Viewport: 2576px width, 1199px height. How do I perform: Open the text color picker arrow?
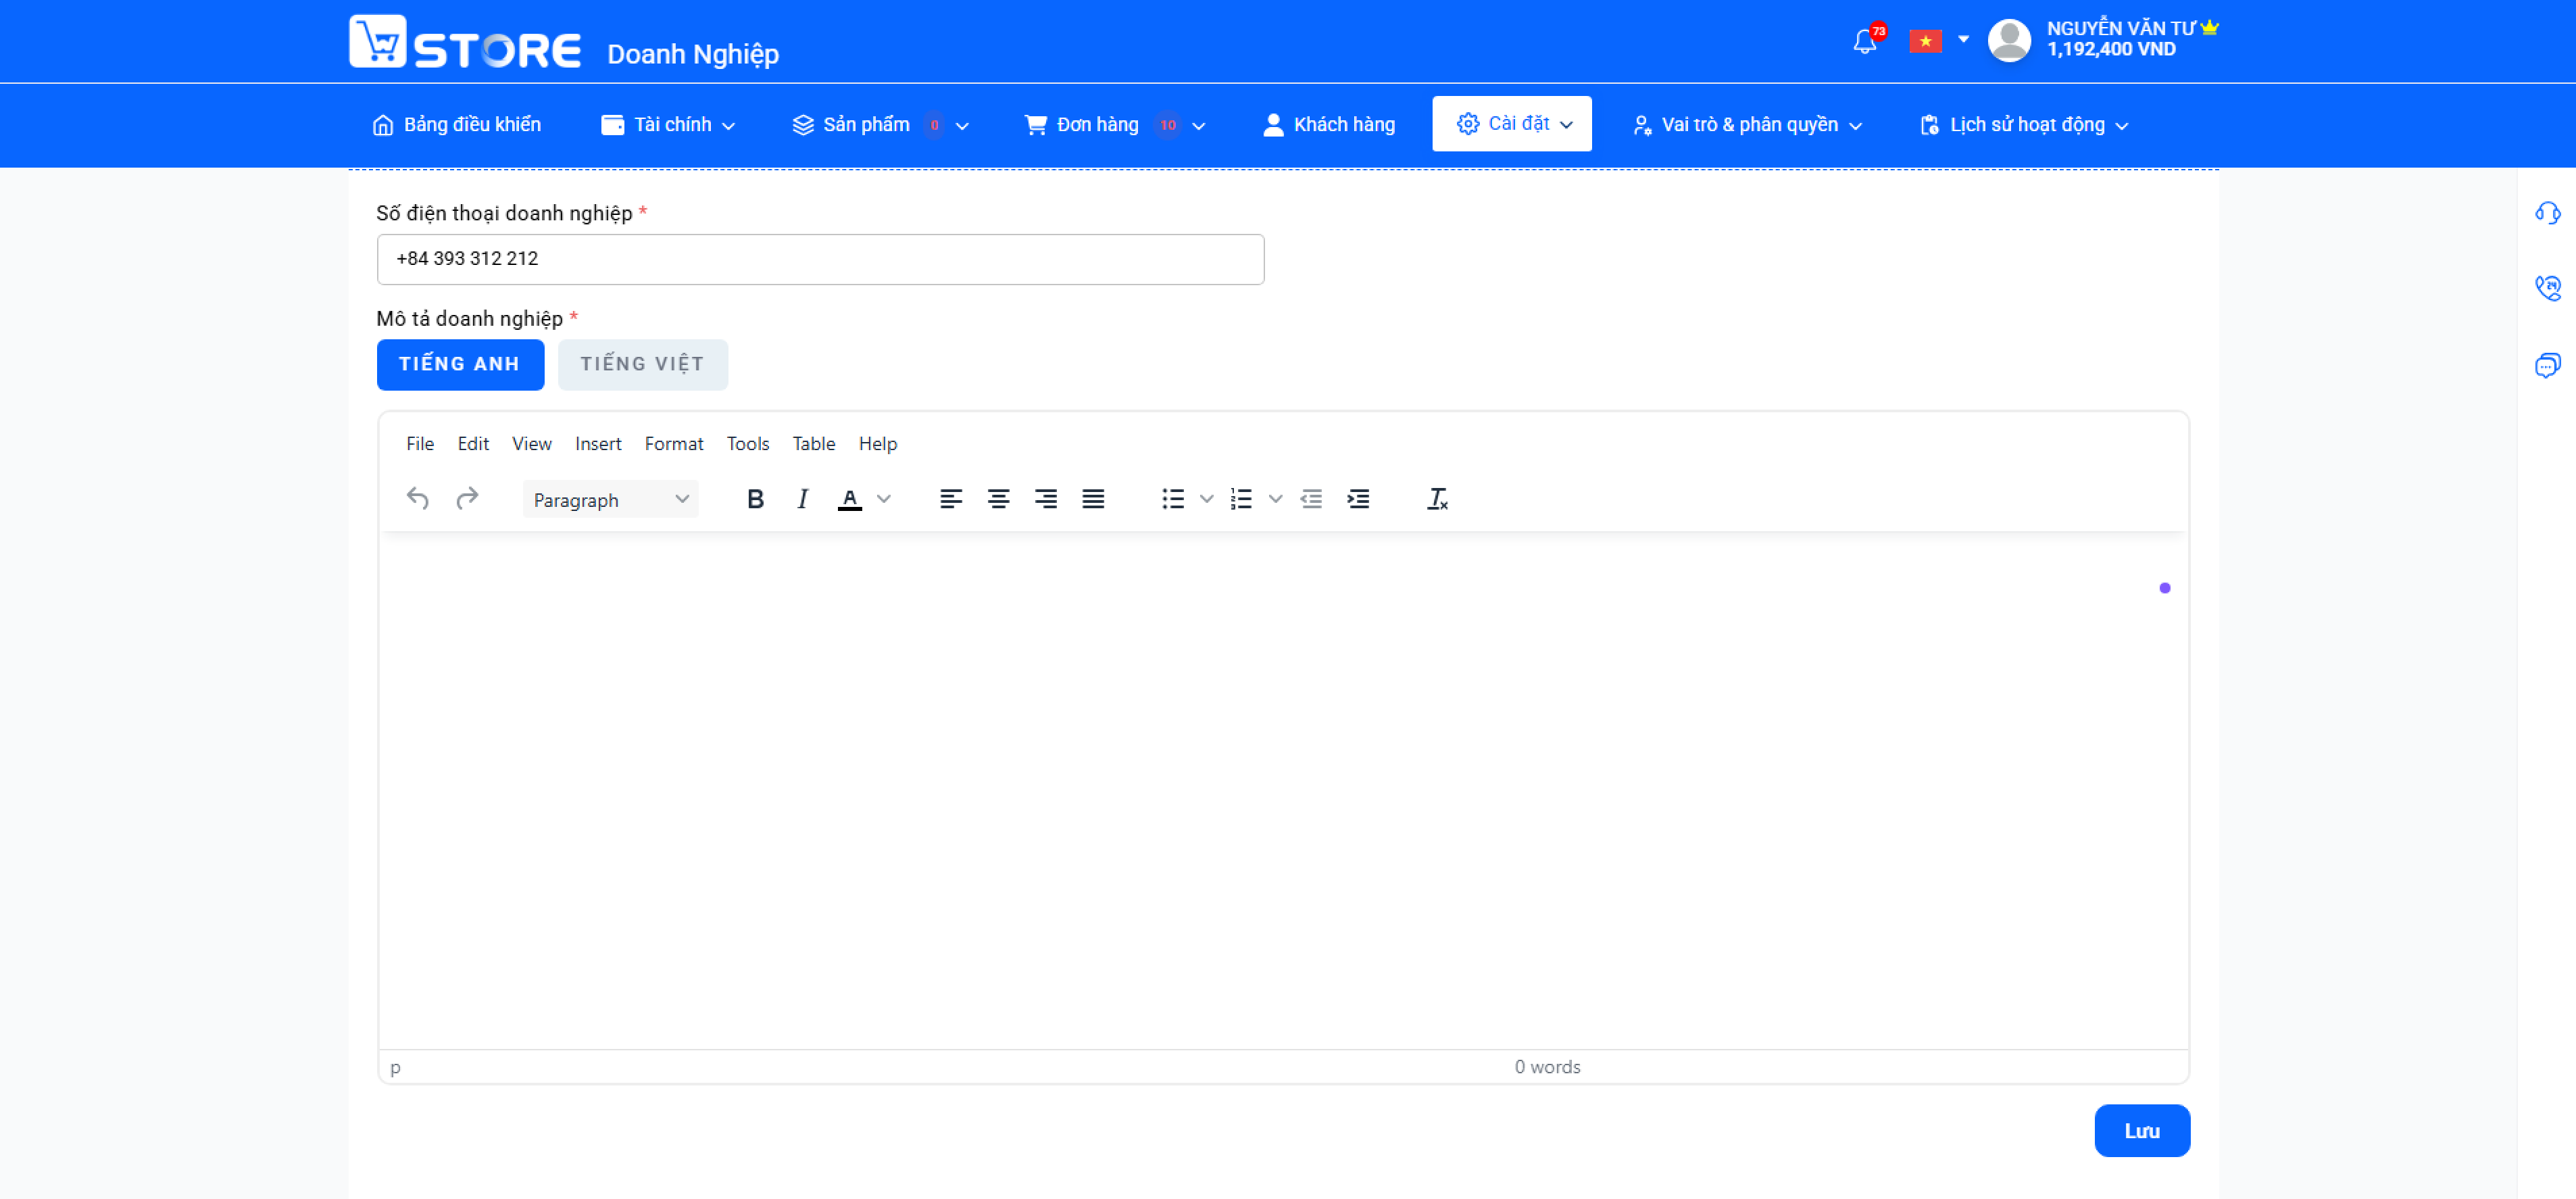884,498
